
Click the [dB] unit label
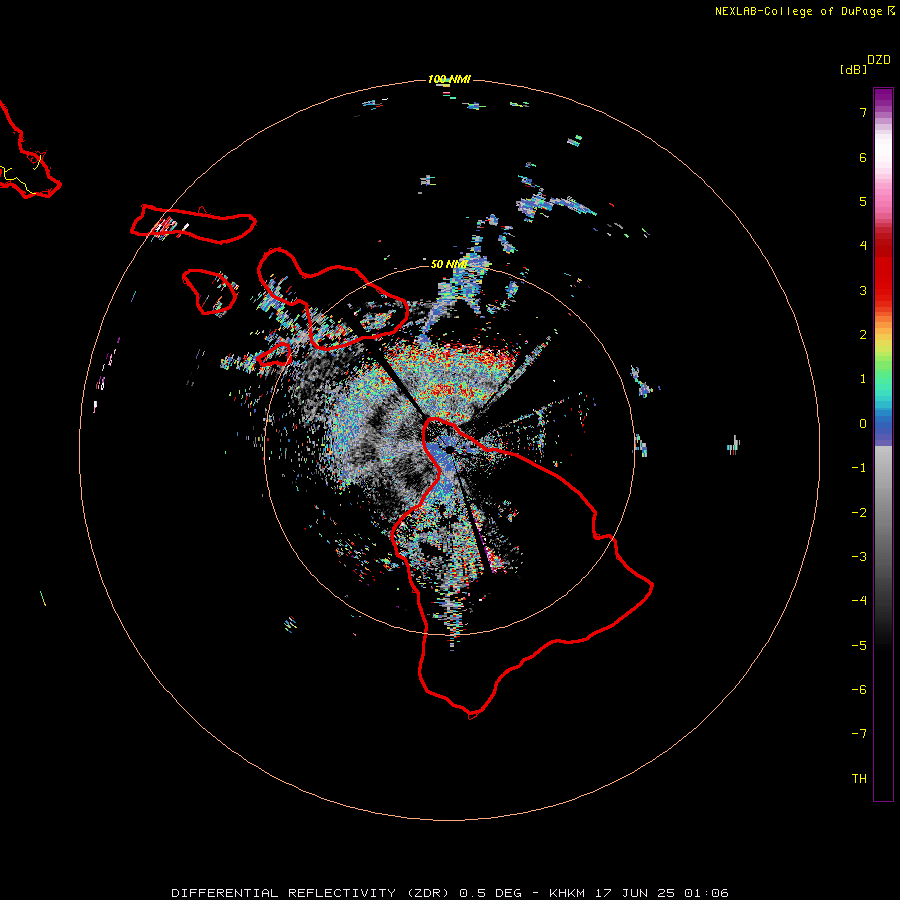[x=854, y=69]
